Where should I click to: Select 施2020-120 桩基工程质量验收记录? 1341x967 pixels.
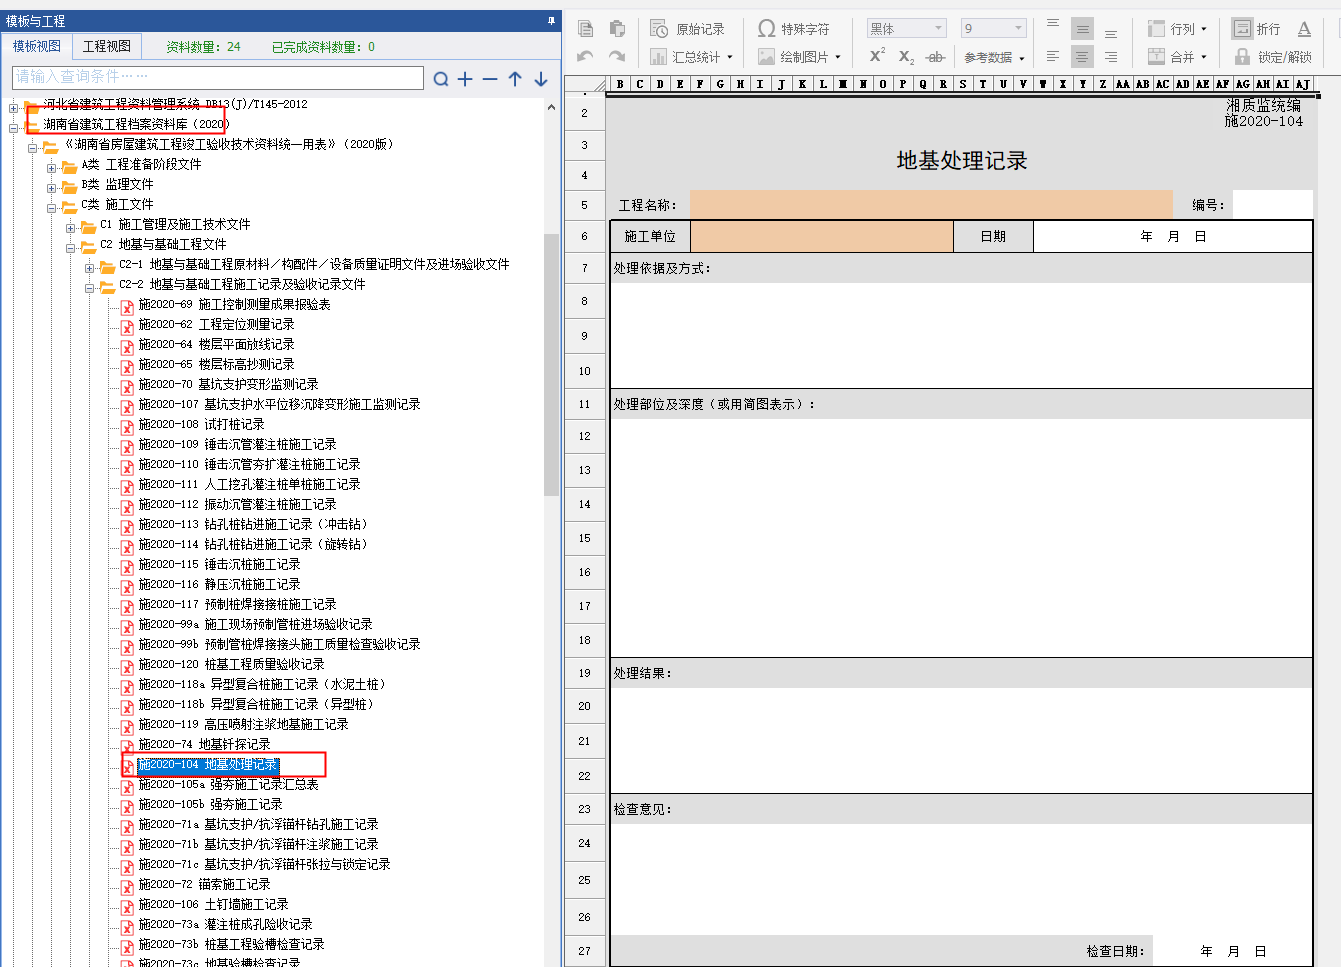pyautogui.click(x=231, y=664)
